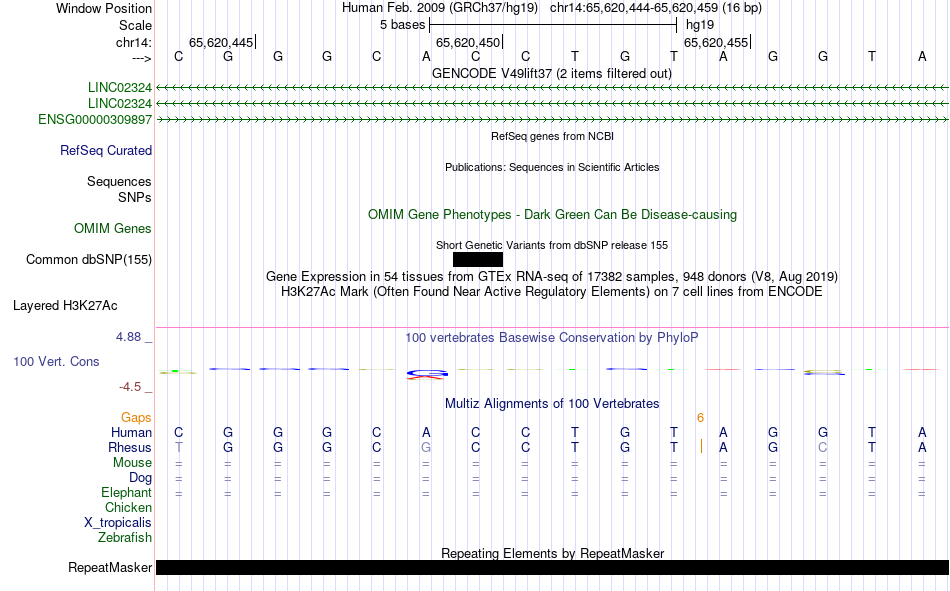Click the 100 Vert. Cons label
This screenshot has height=591, width=950.
pos(56,361)
